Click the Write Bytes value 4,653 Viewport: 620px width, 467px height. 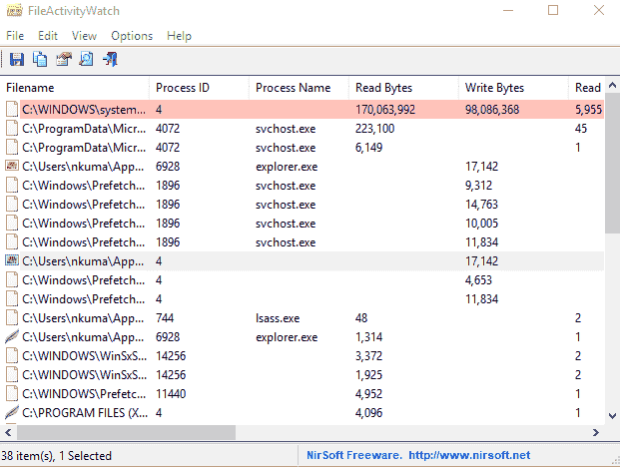(x=478, y=280)
